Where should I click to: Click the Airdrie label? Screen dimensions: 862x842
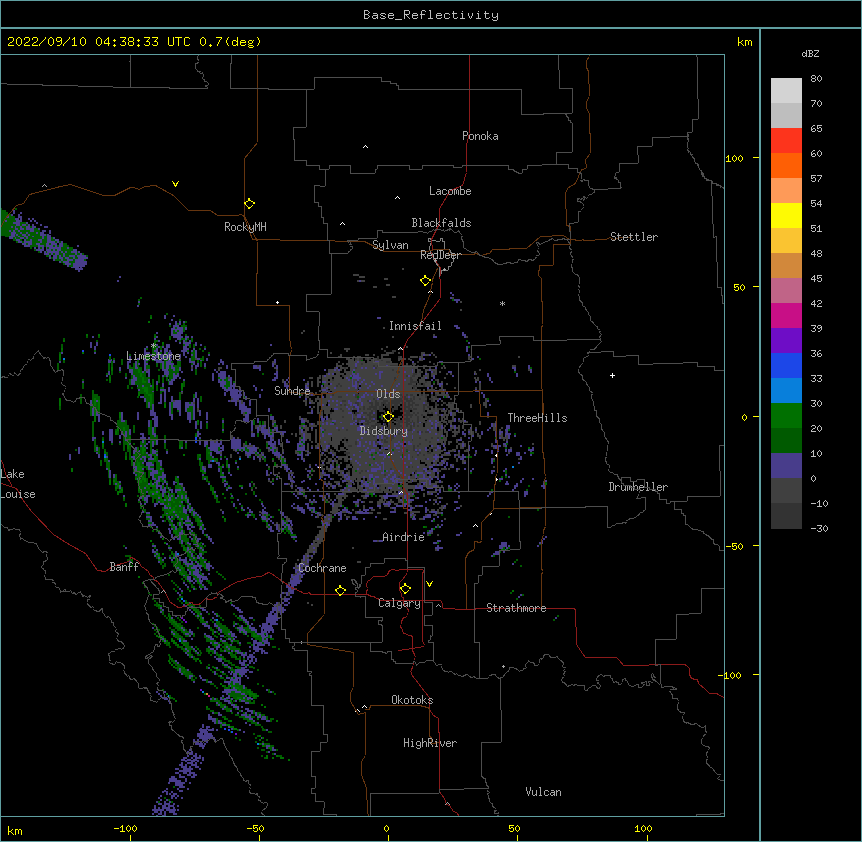coord(403,537)
